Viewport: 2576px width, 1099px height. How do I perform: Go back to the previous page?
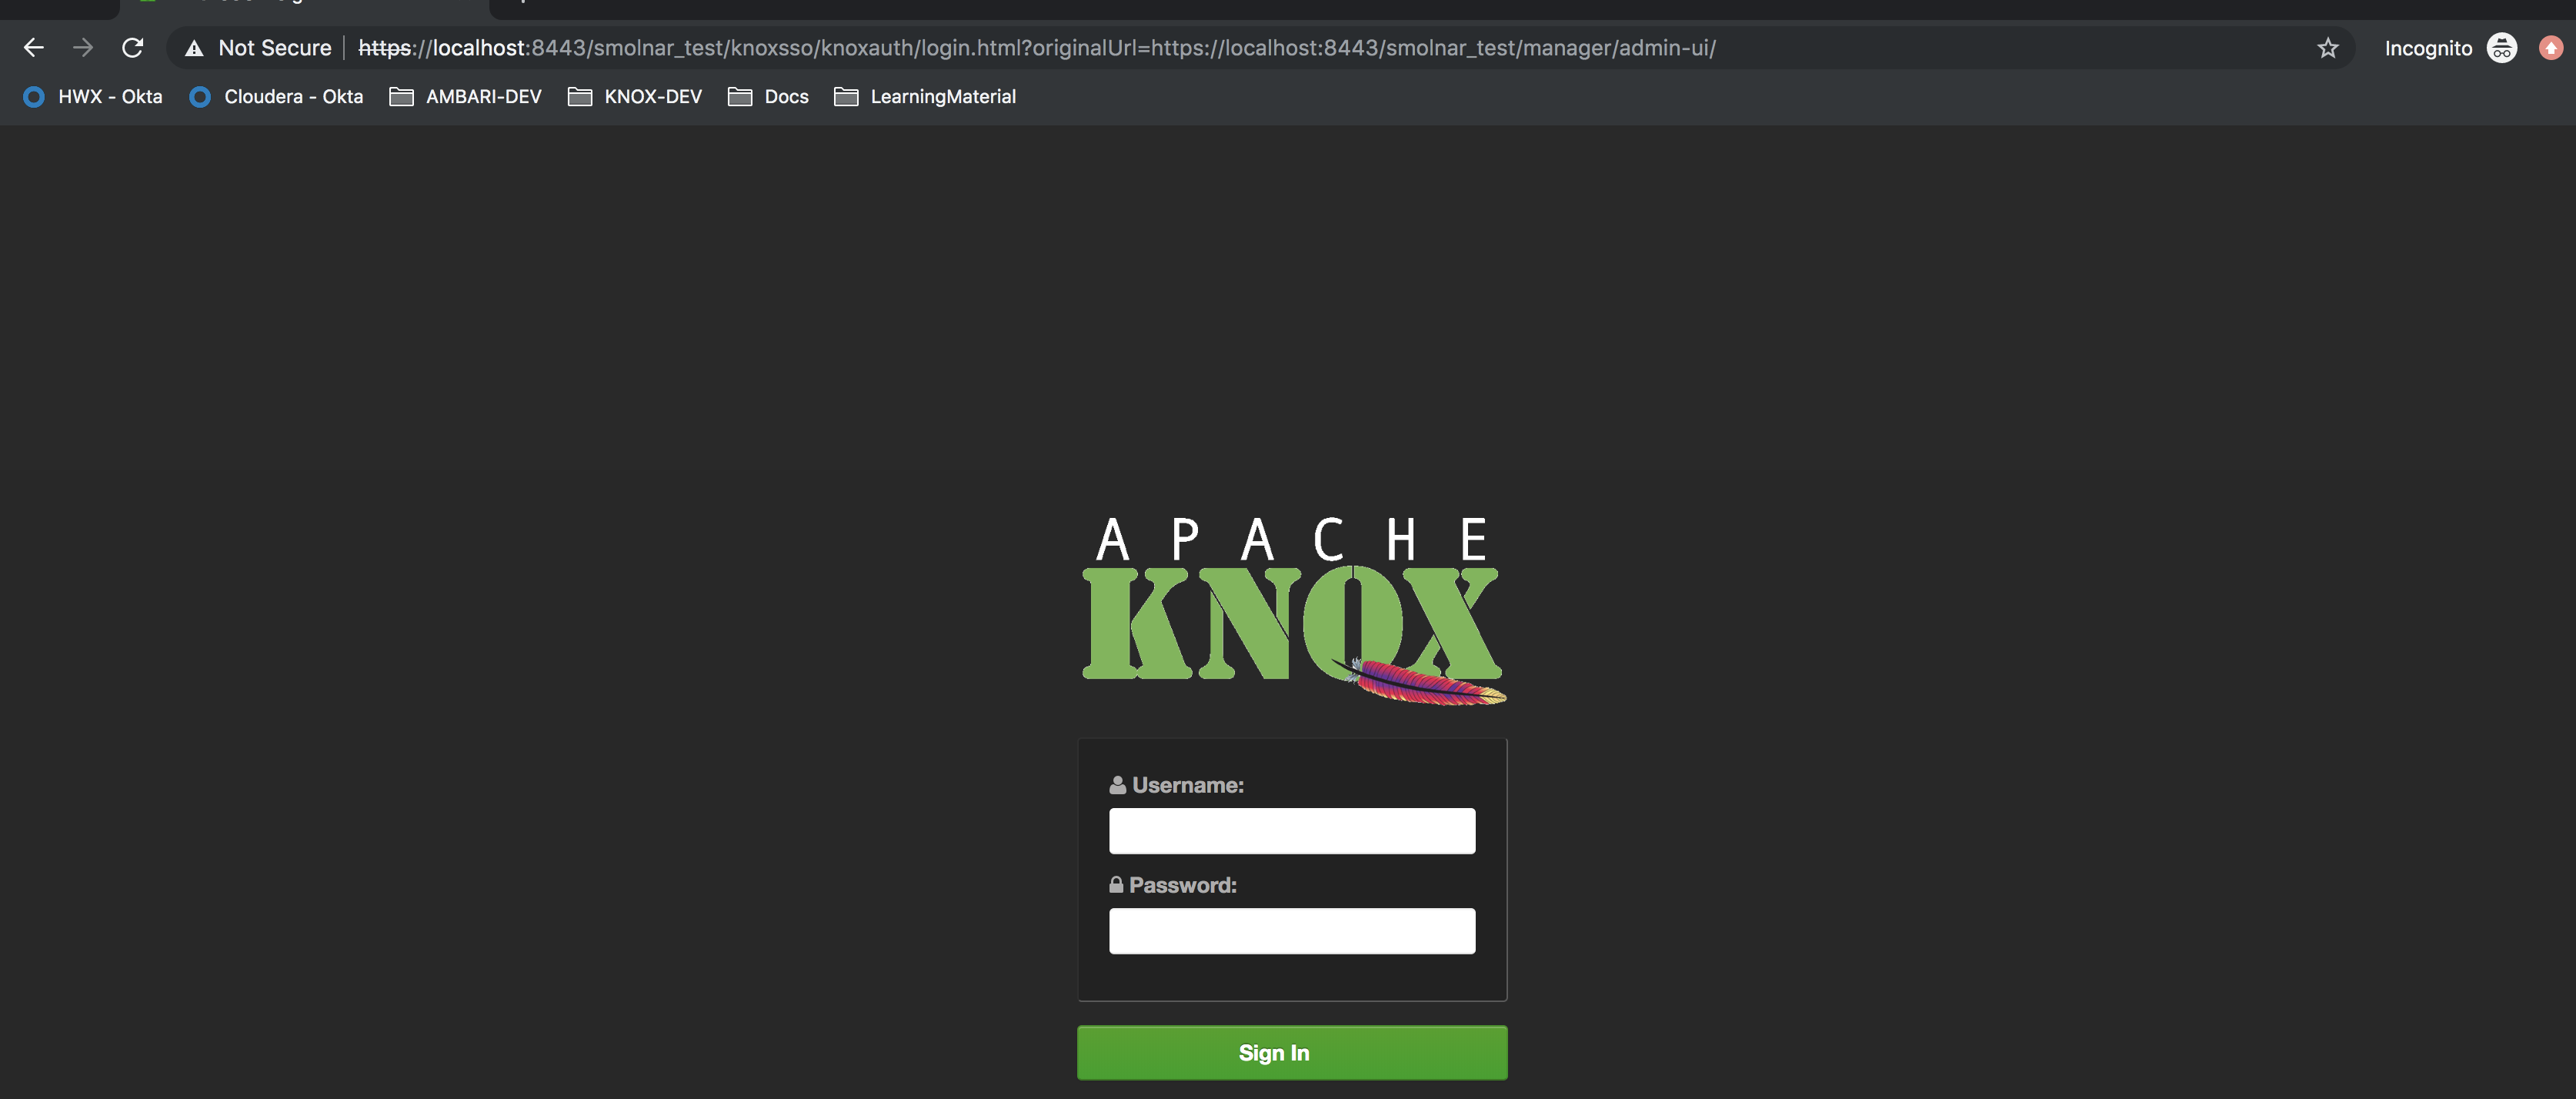[x=34, y=48]
